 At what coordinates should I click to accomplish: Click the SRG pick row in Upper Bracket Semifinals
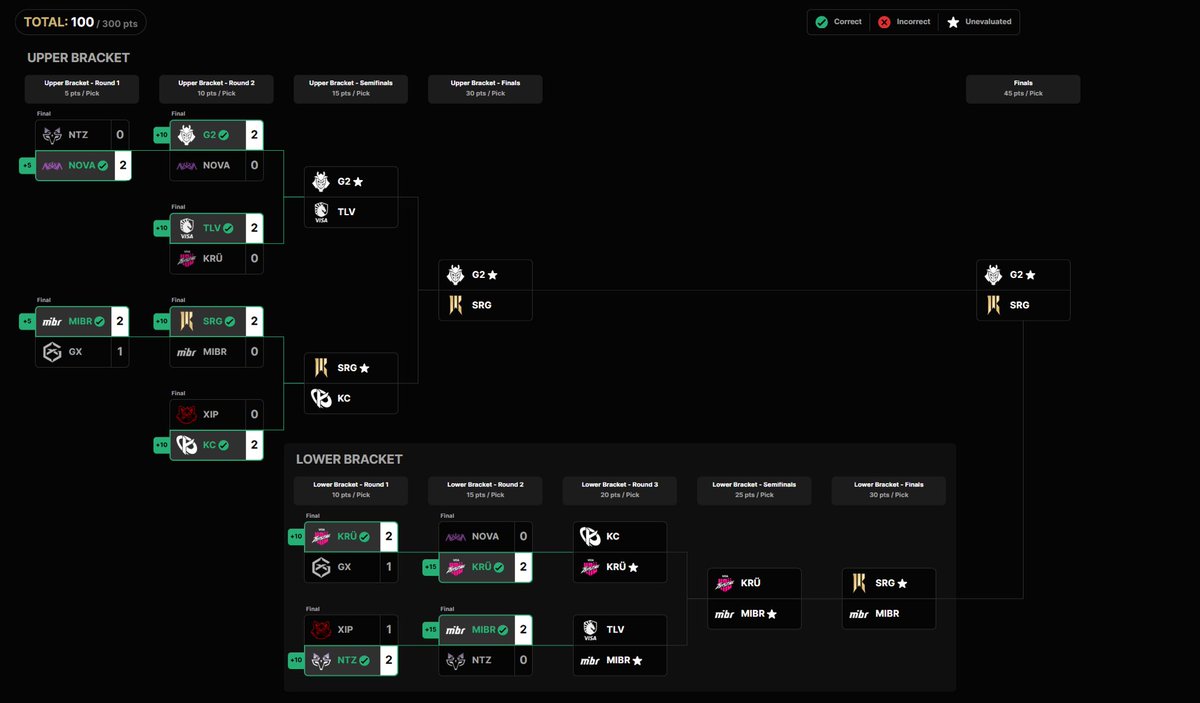point(351,368)
